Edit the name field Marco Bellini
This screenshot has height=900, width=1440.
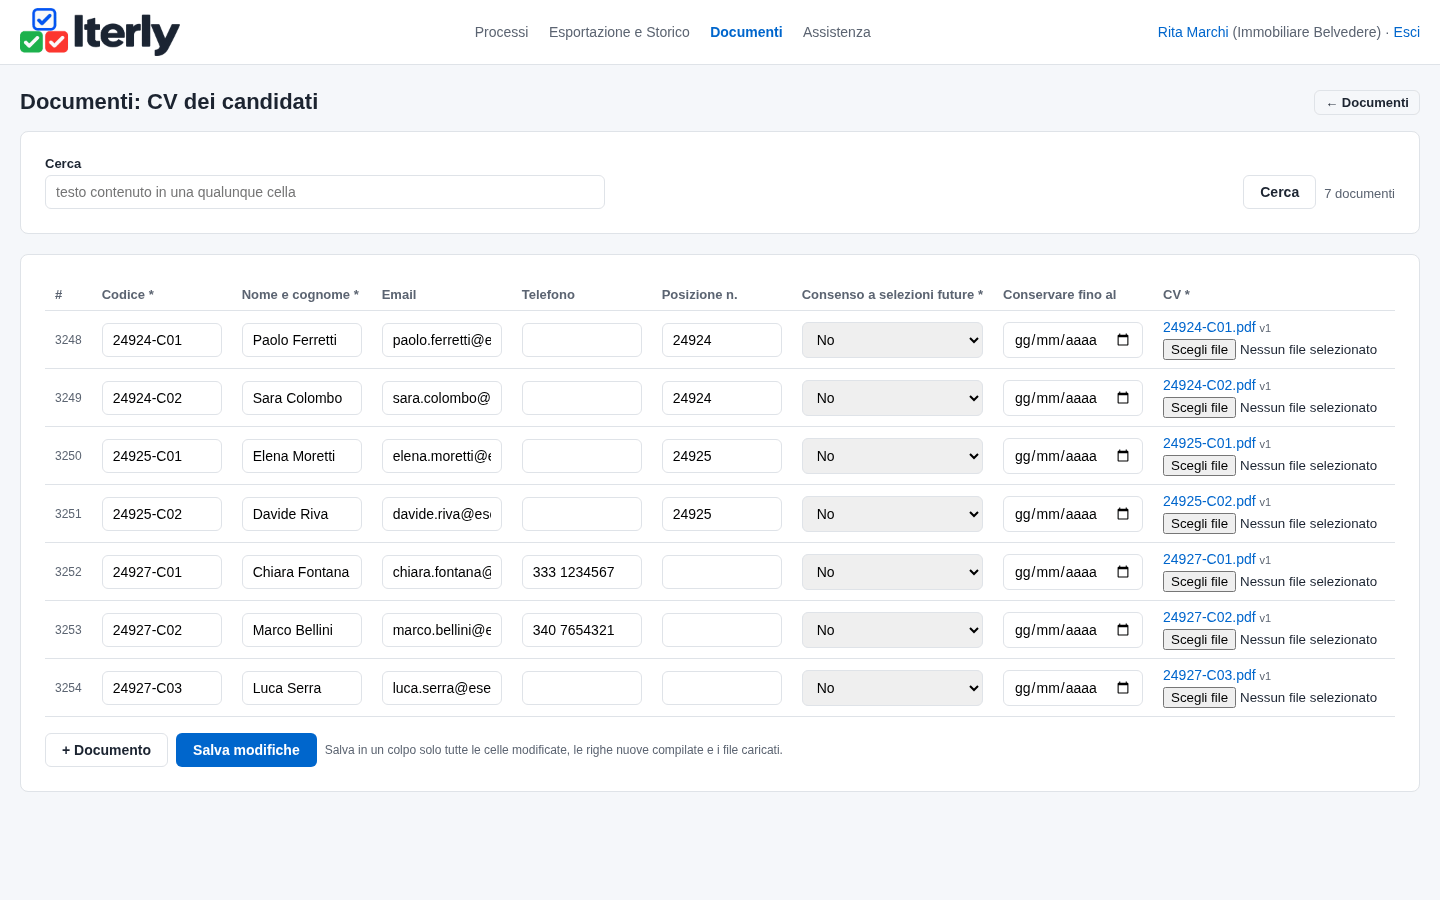point(302,630)
